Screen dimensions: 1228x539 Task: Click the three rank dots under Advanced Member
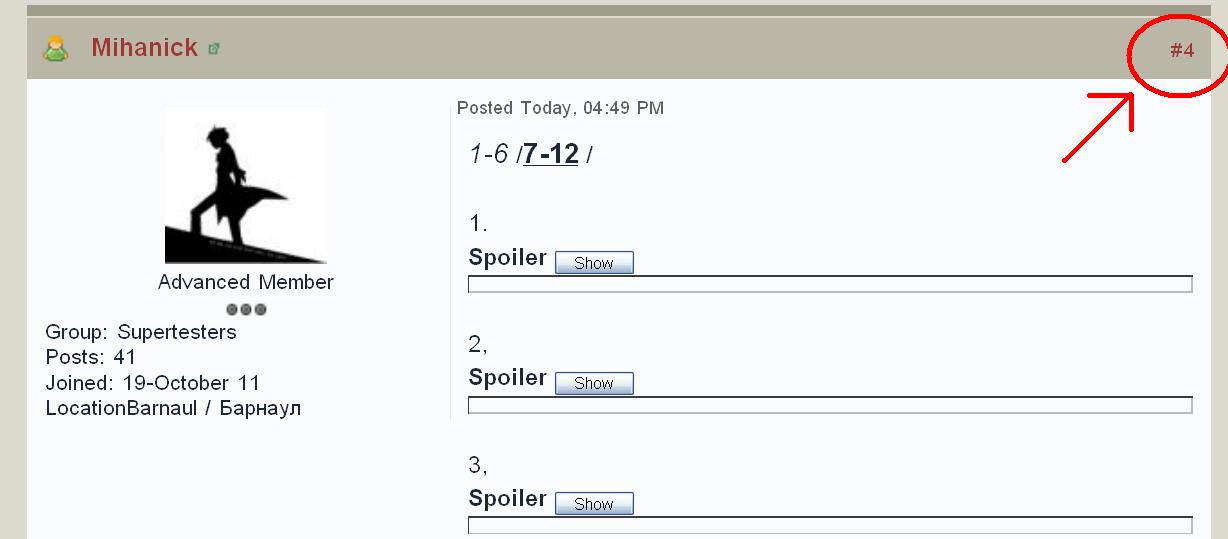coord(246,309)
